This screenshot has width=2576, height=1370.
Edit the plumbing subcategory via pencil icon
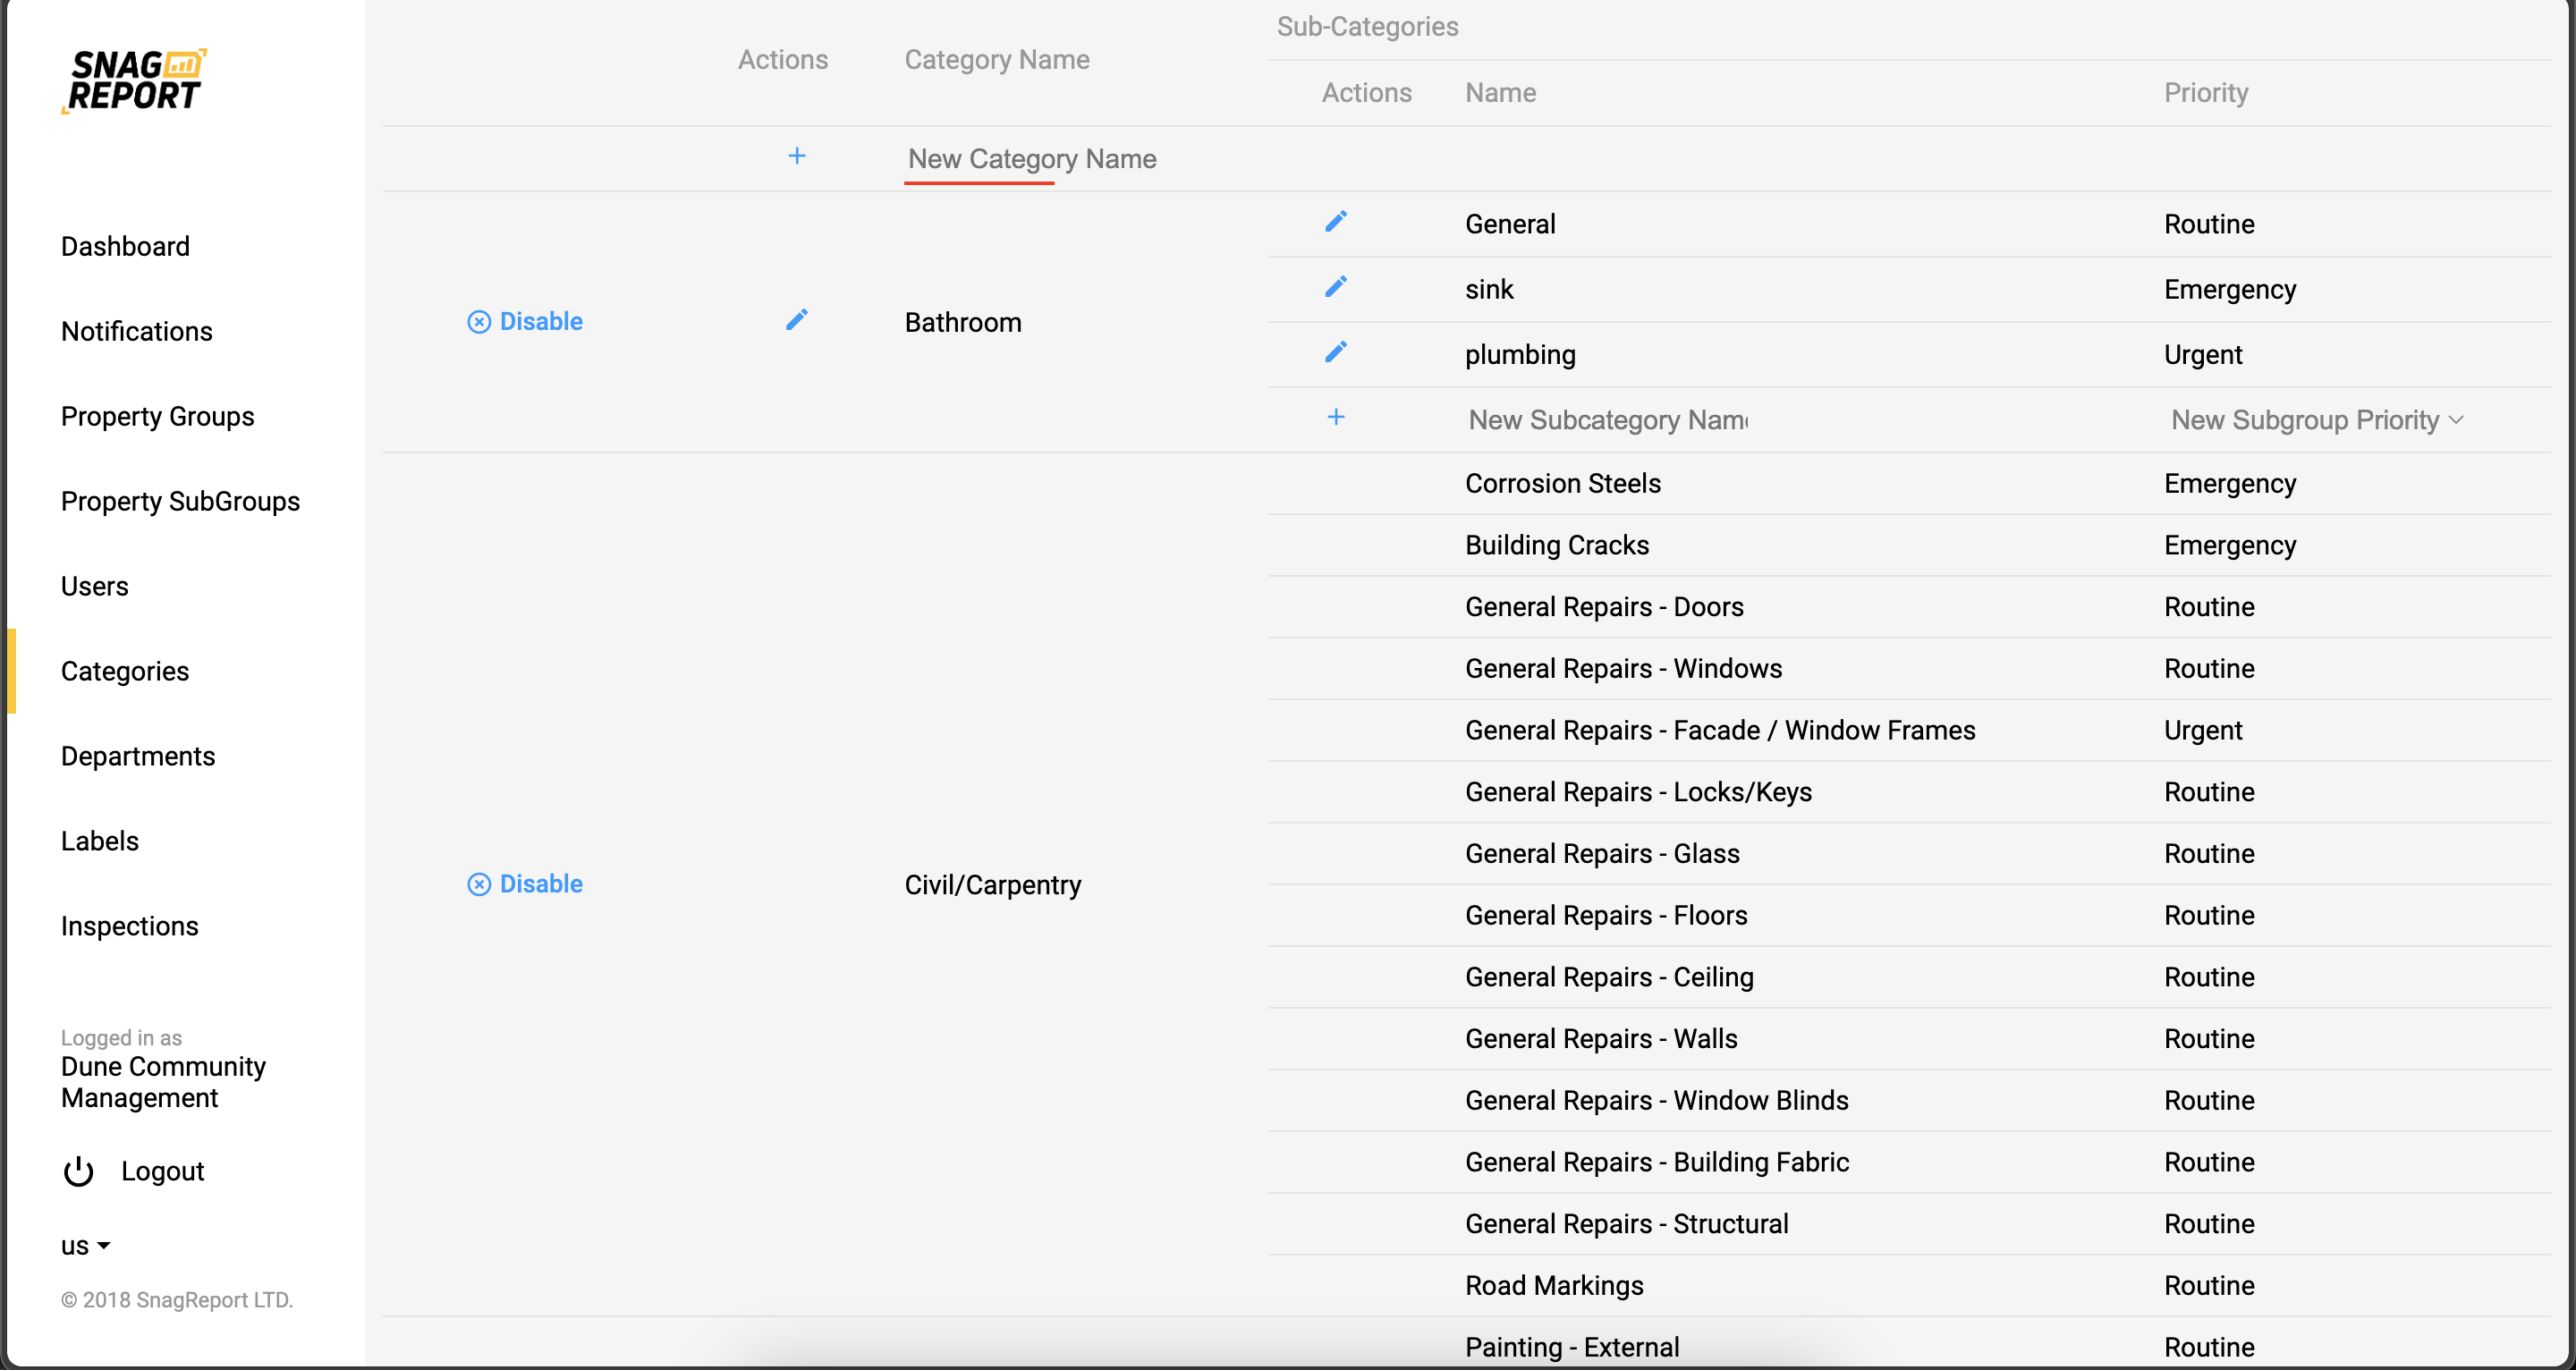click(1335, 353)
